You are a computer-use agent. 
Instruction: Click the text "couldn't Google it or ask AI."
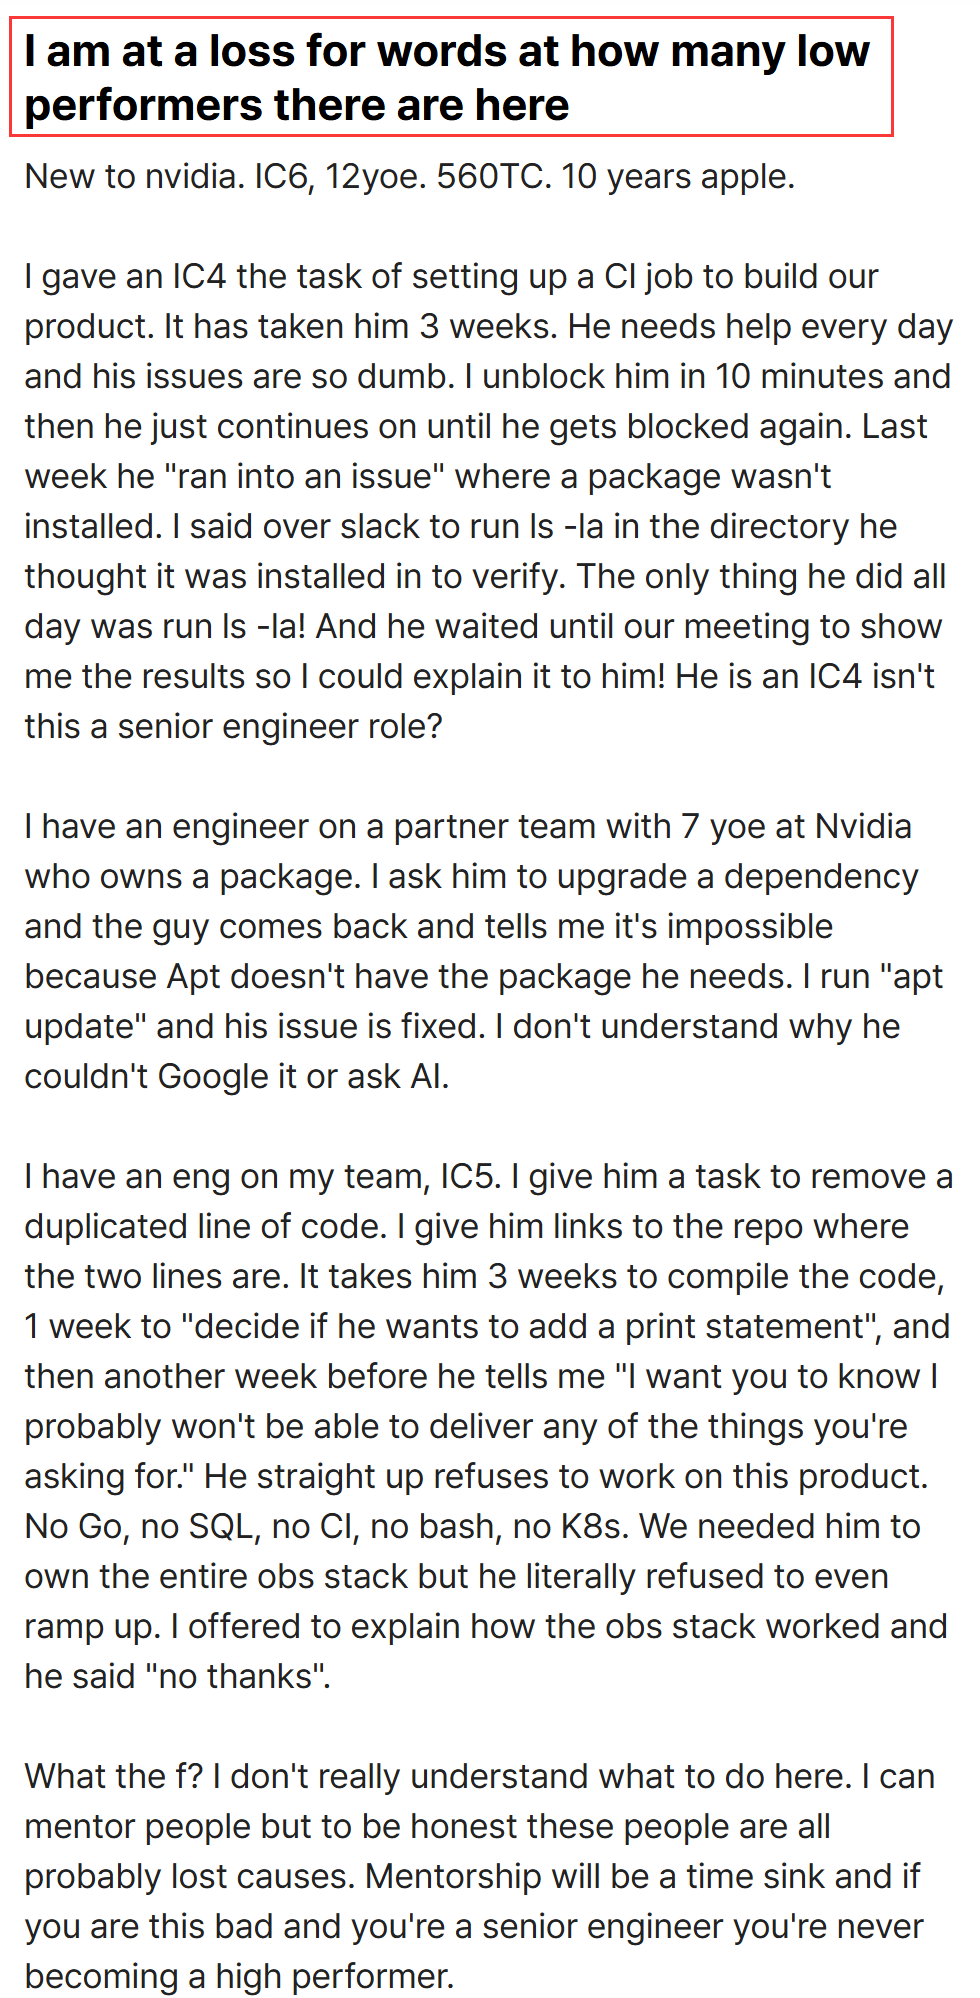tap(237, 1077)
